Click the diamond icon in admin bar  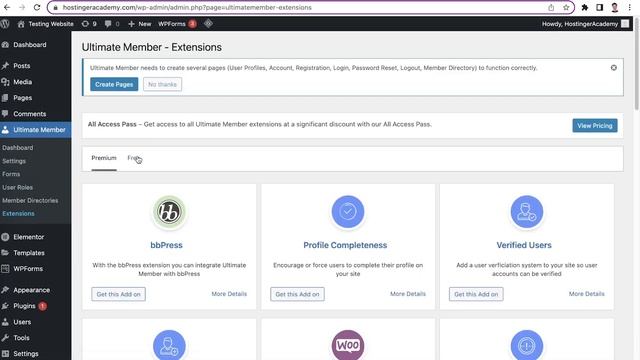(x=208, y=24)
